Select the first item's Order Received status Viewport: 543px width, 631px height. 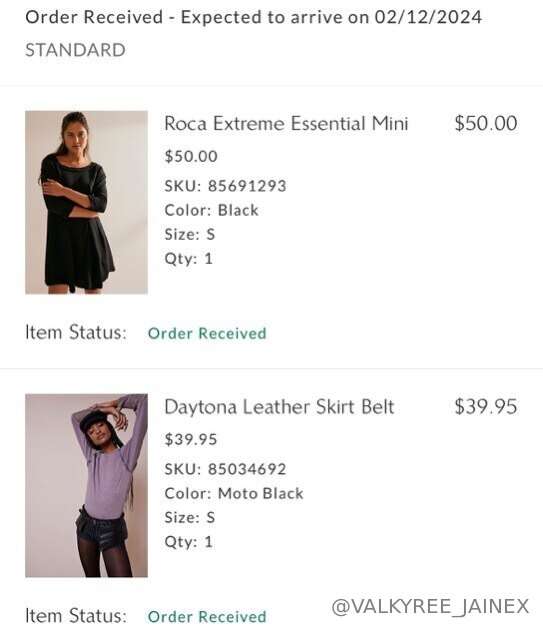coord(207,333)
